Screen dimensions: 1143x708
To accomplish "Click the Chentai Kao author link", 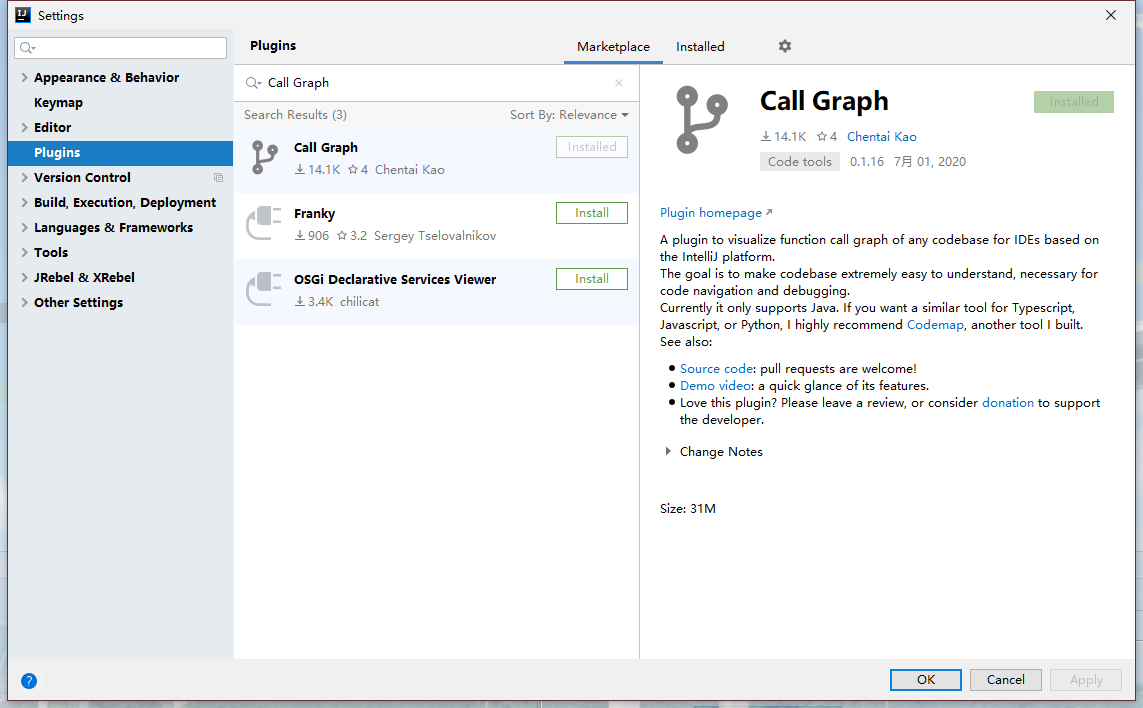I will tap(881, 137).
